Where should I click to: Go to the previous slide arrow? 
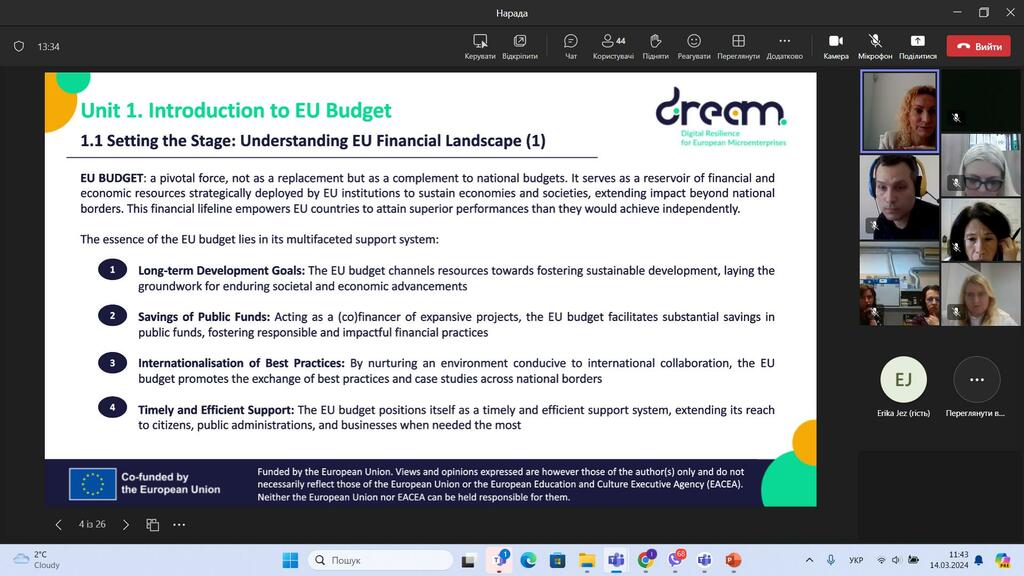[58, 525]
